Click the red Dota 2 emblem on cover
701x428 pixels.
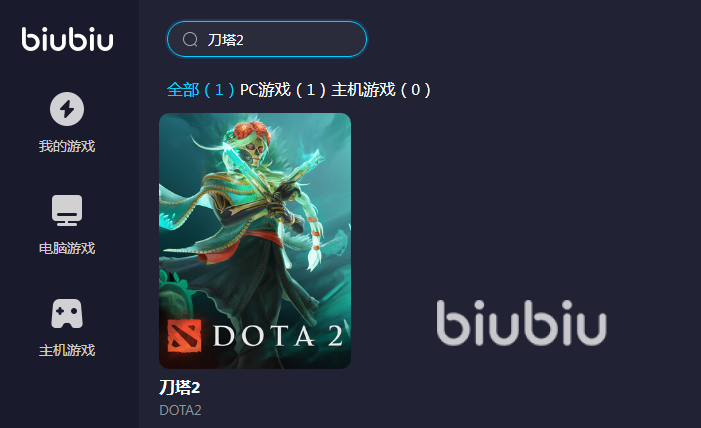pyautogui.click(x=184, y=335)
